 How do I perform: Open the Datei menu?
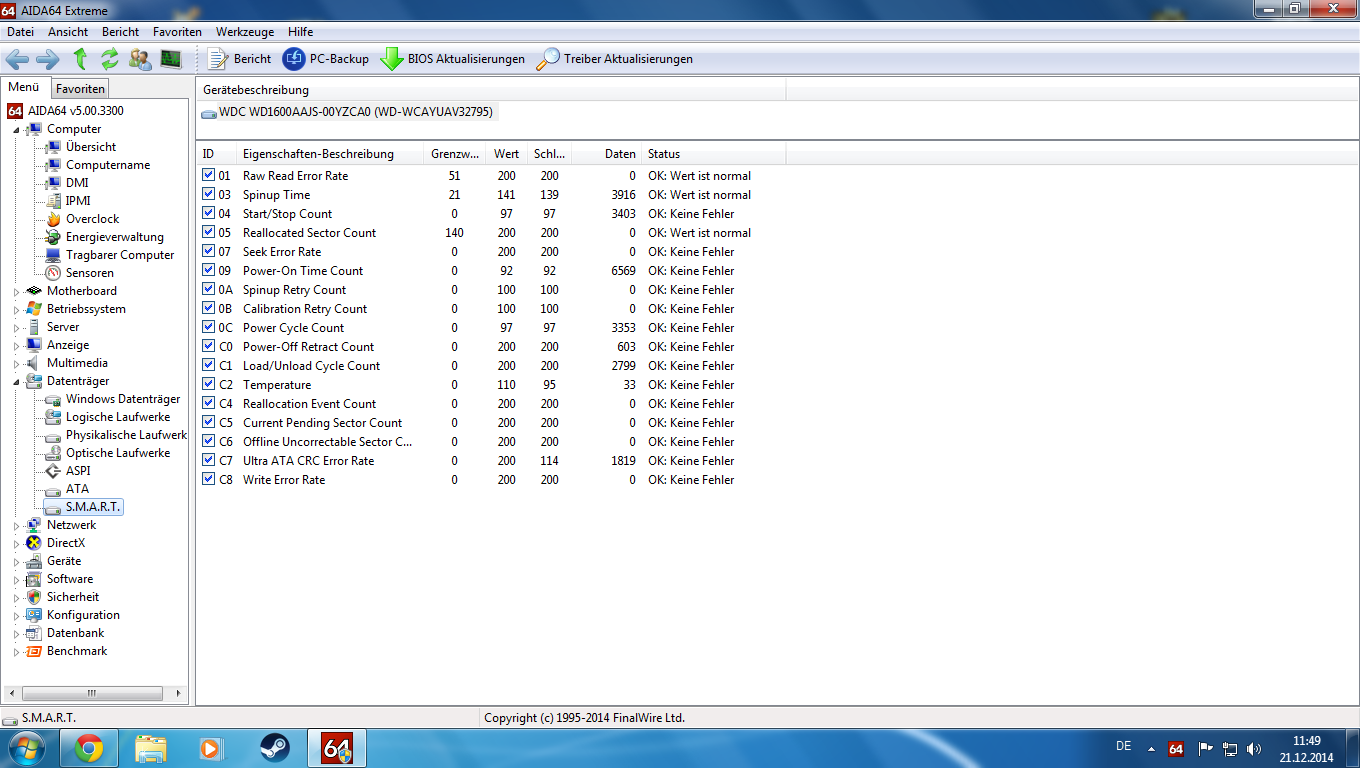pos(20,32)
